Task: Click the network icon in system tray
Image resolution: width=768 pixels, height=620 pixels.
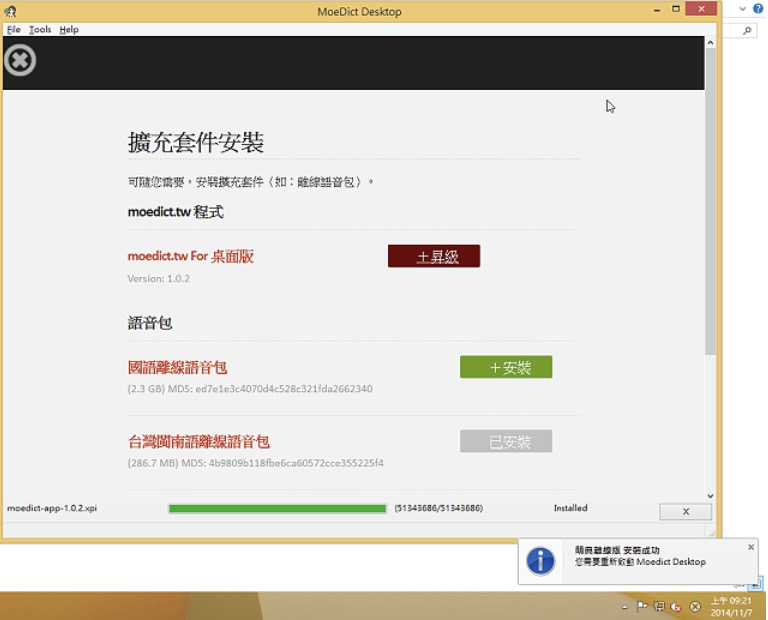Action: pos(659,607)
